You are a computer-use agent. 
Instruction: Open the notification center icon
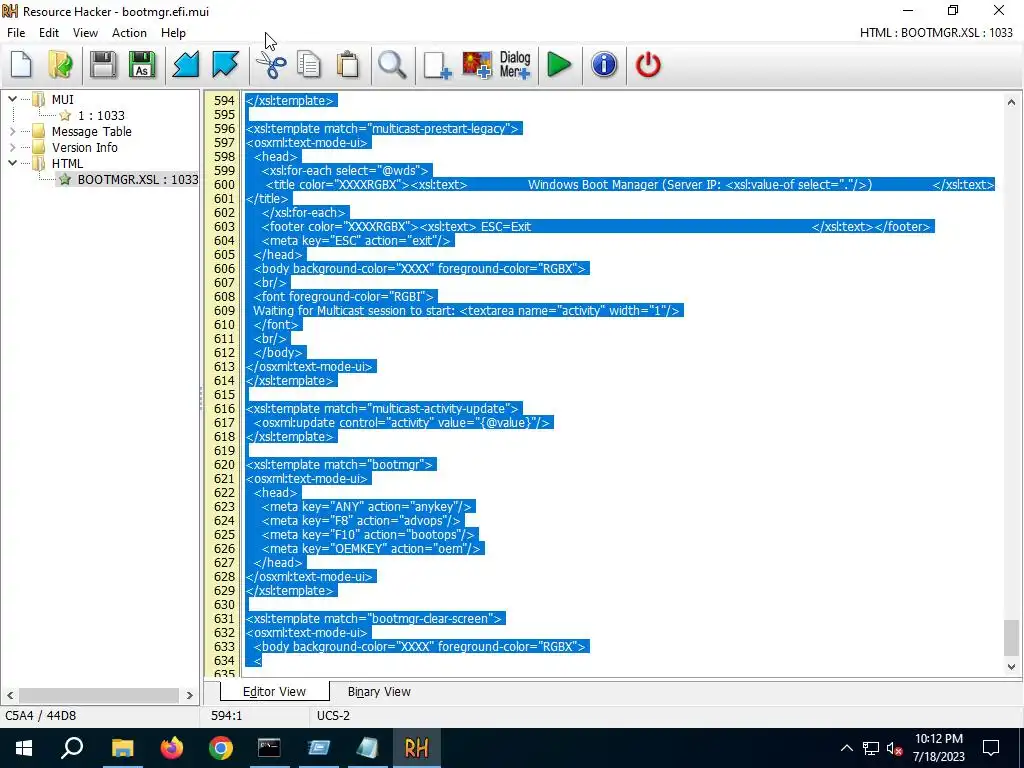(x=991, y=748)
